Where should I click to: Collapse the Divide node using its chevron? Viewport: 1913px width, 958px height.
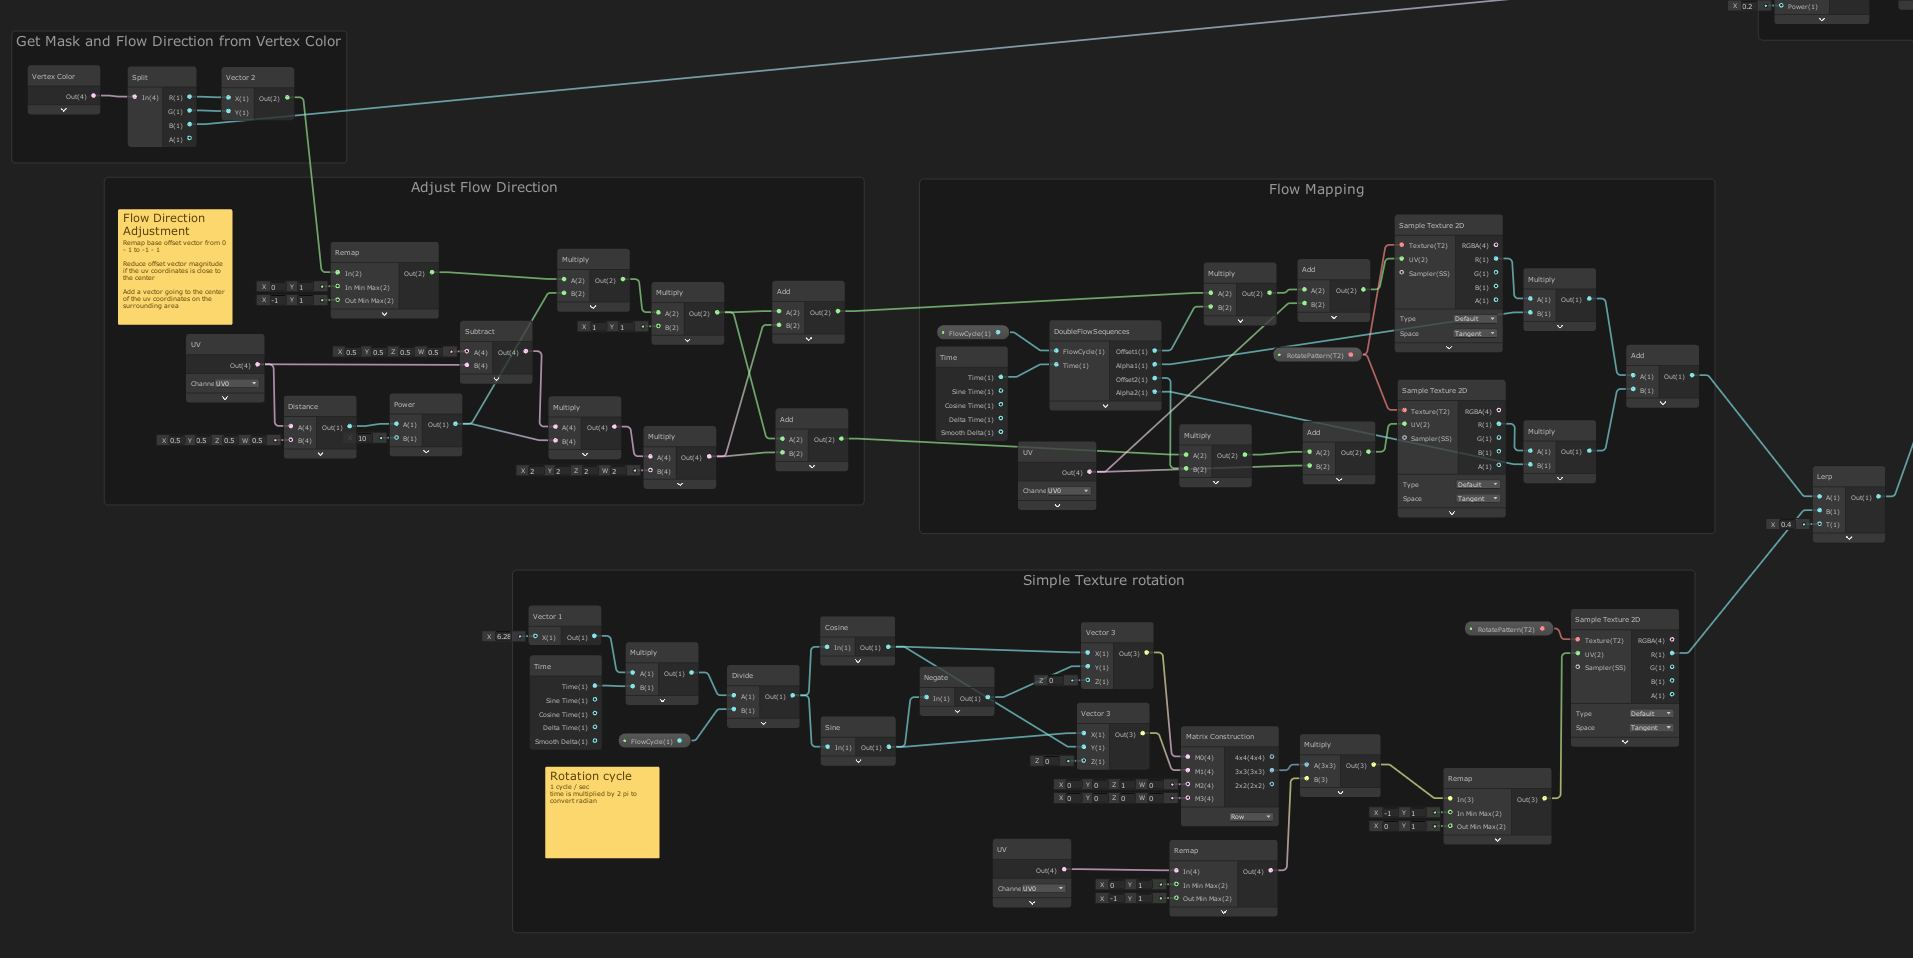coord(763,723)
